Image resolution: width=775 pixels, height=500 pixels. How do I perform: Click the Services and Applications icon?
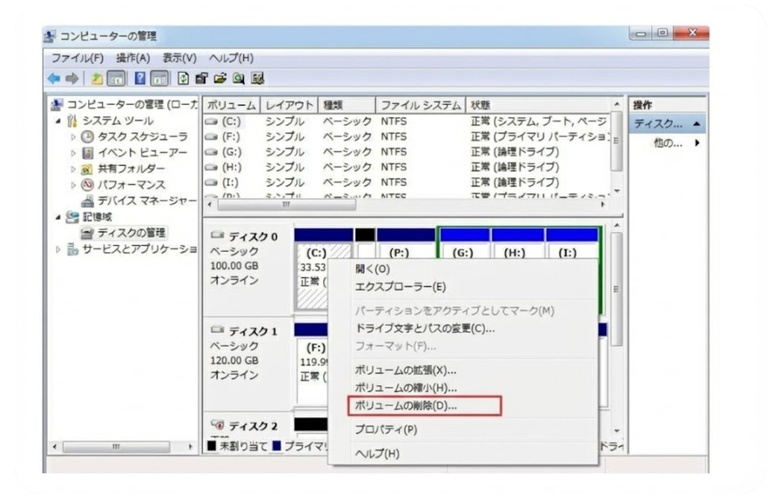coord(73,249)
